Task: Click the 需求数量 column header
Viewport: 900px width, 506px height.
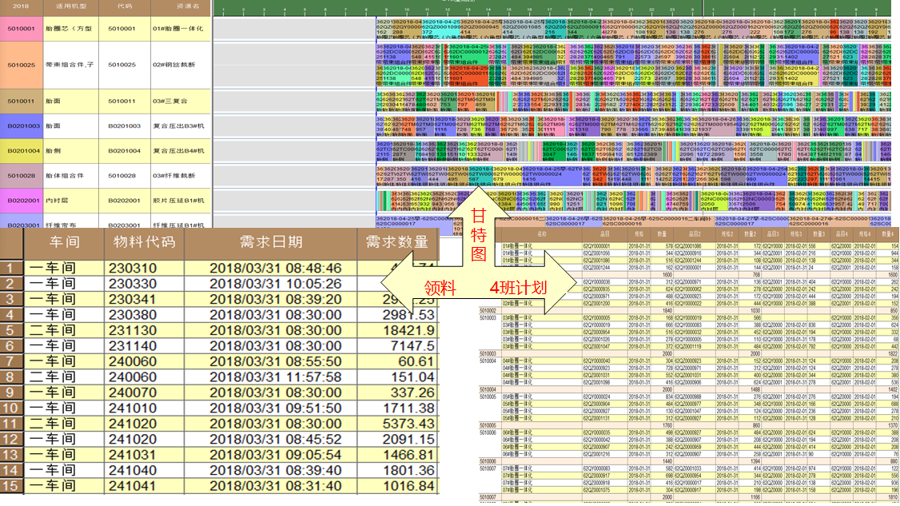Action: coord(397,242)
